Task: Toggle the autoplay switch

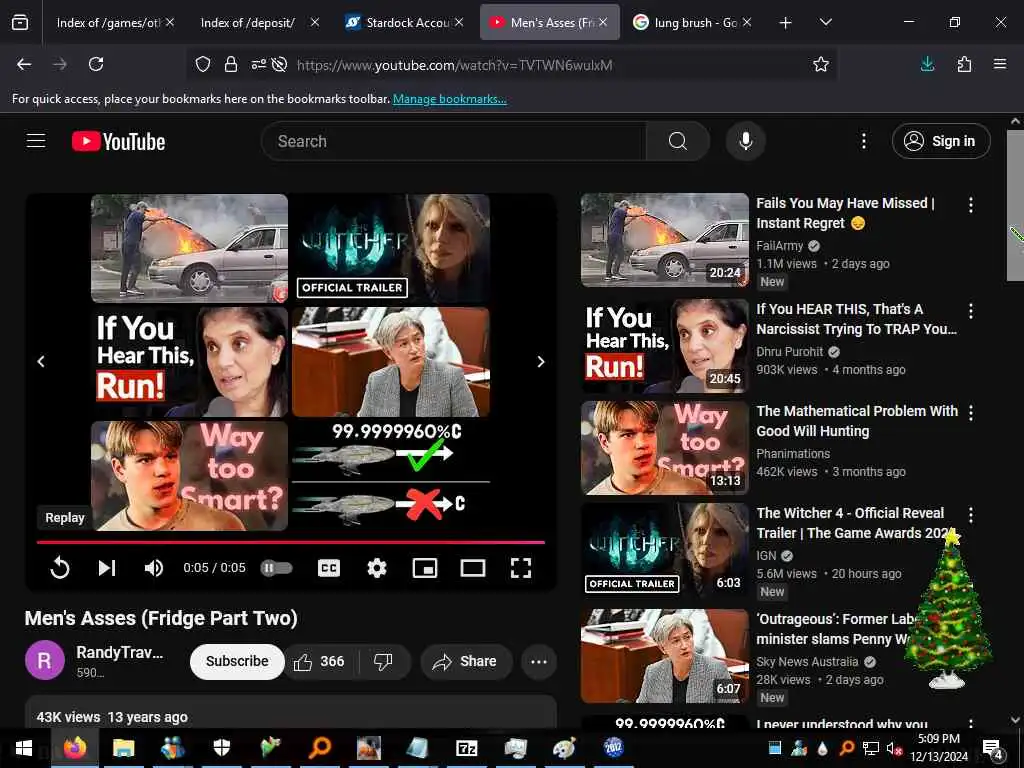Action: (276, 568)
